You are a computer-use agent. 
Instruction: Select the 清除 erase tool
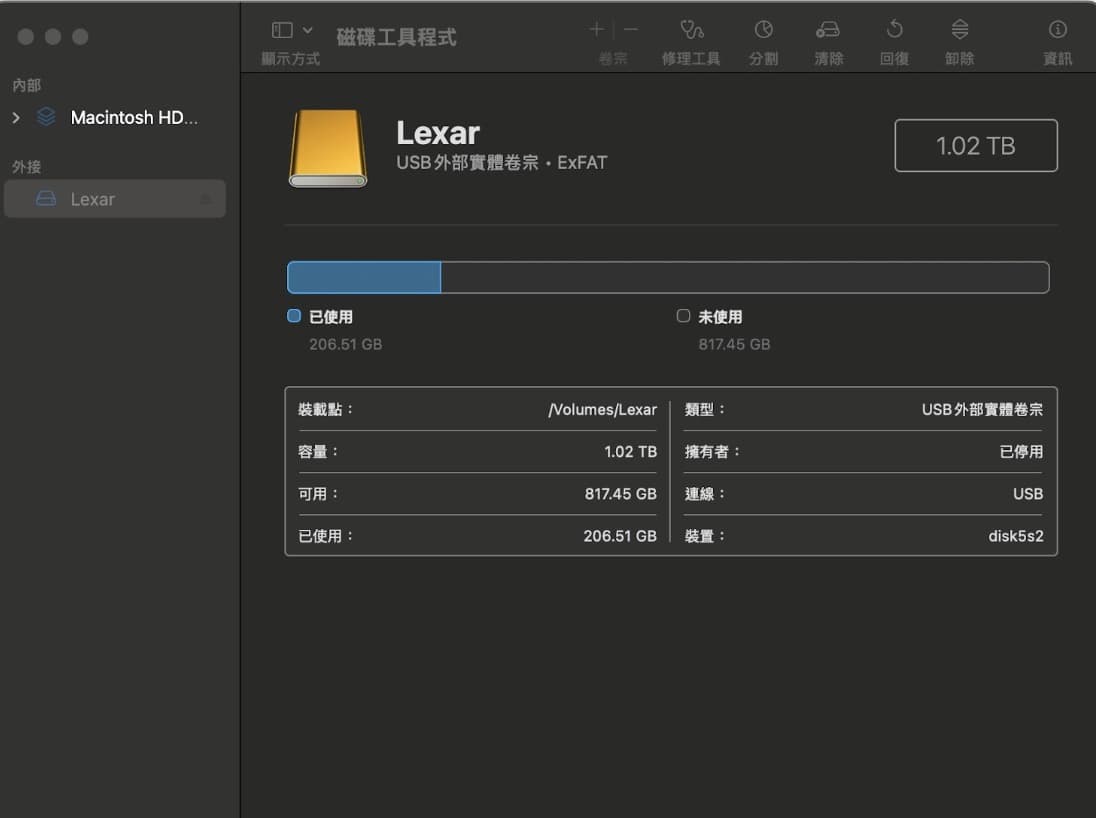828,29
